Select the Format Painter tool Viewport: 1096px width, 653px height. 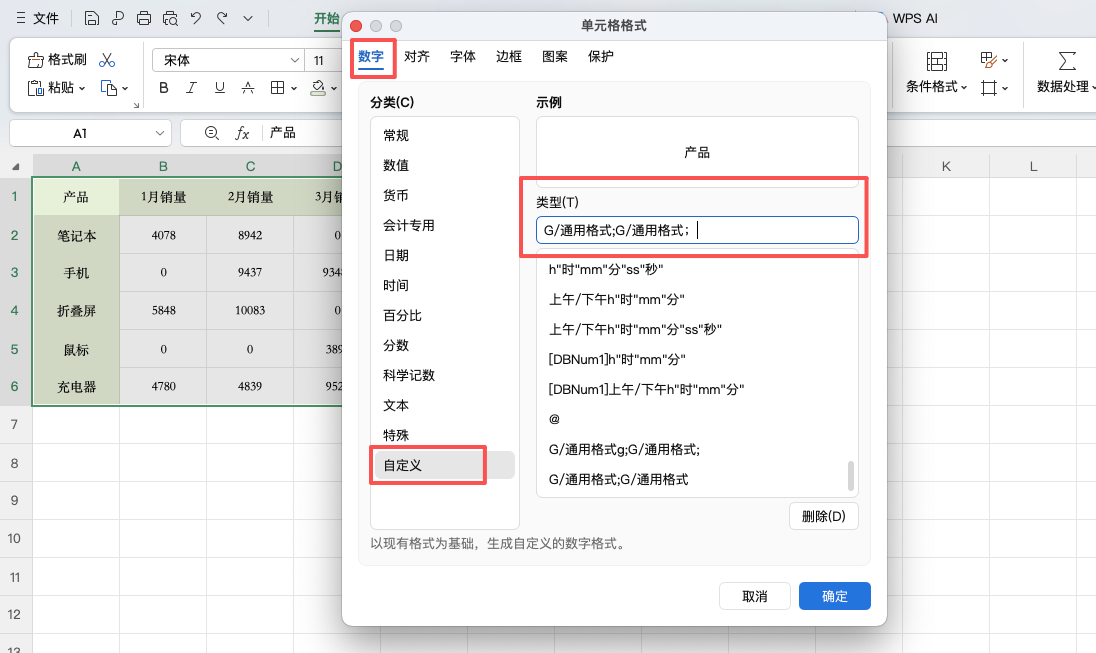click(55, 59)
